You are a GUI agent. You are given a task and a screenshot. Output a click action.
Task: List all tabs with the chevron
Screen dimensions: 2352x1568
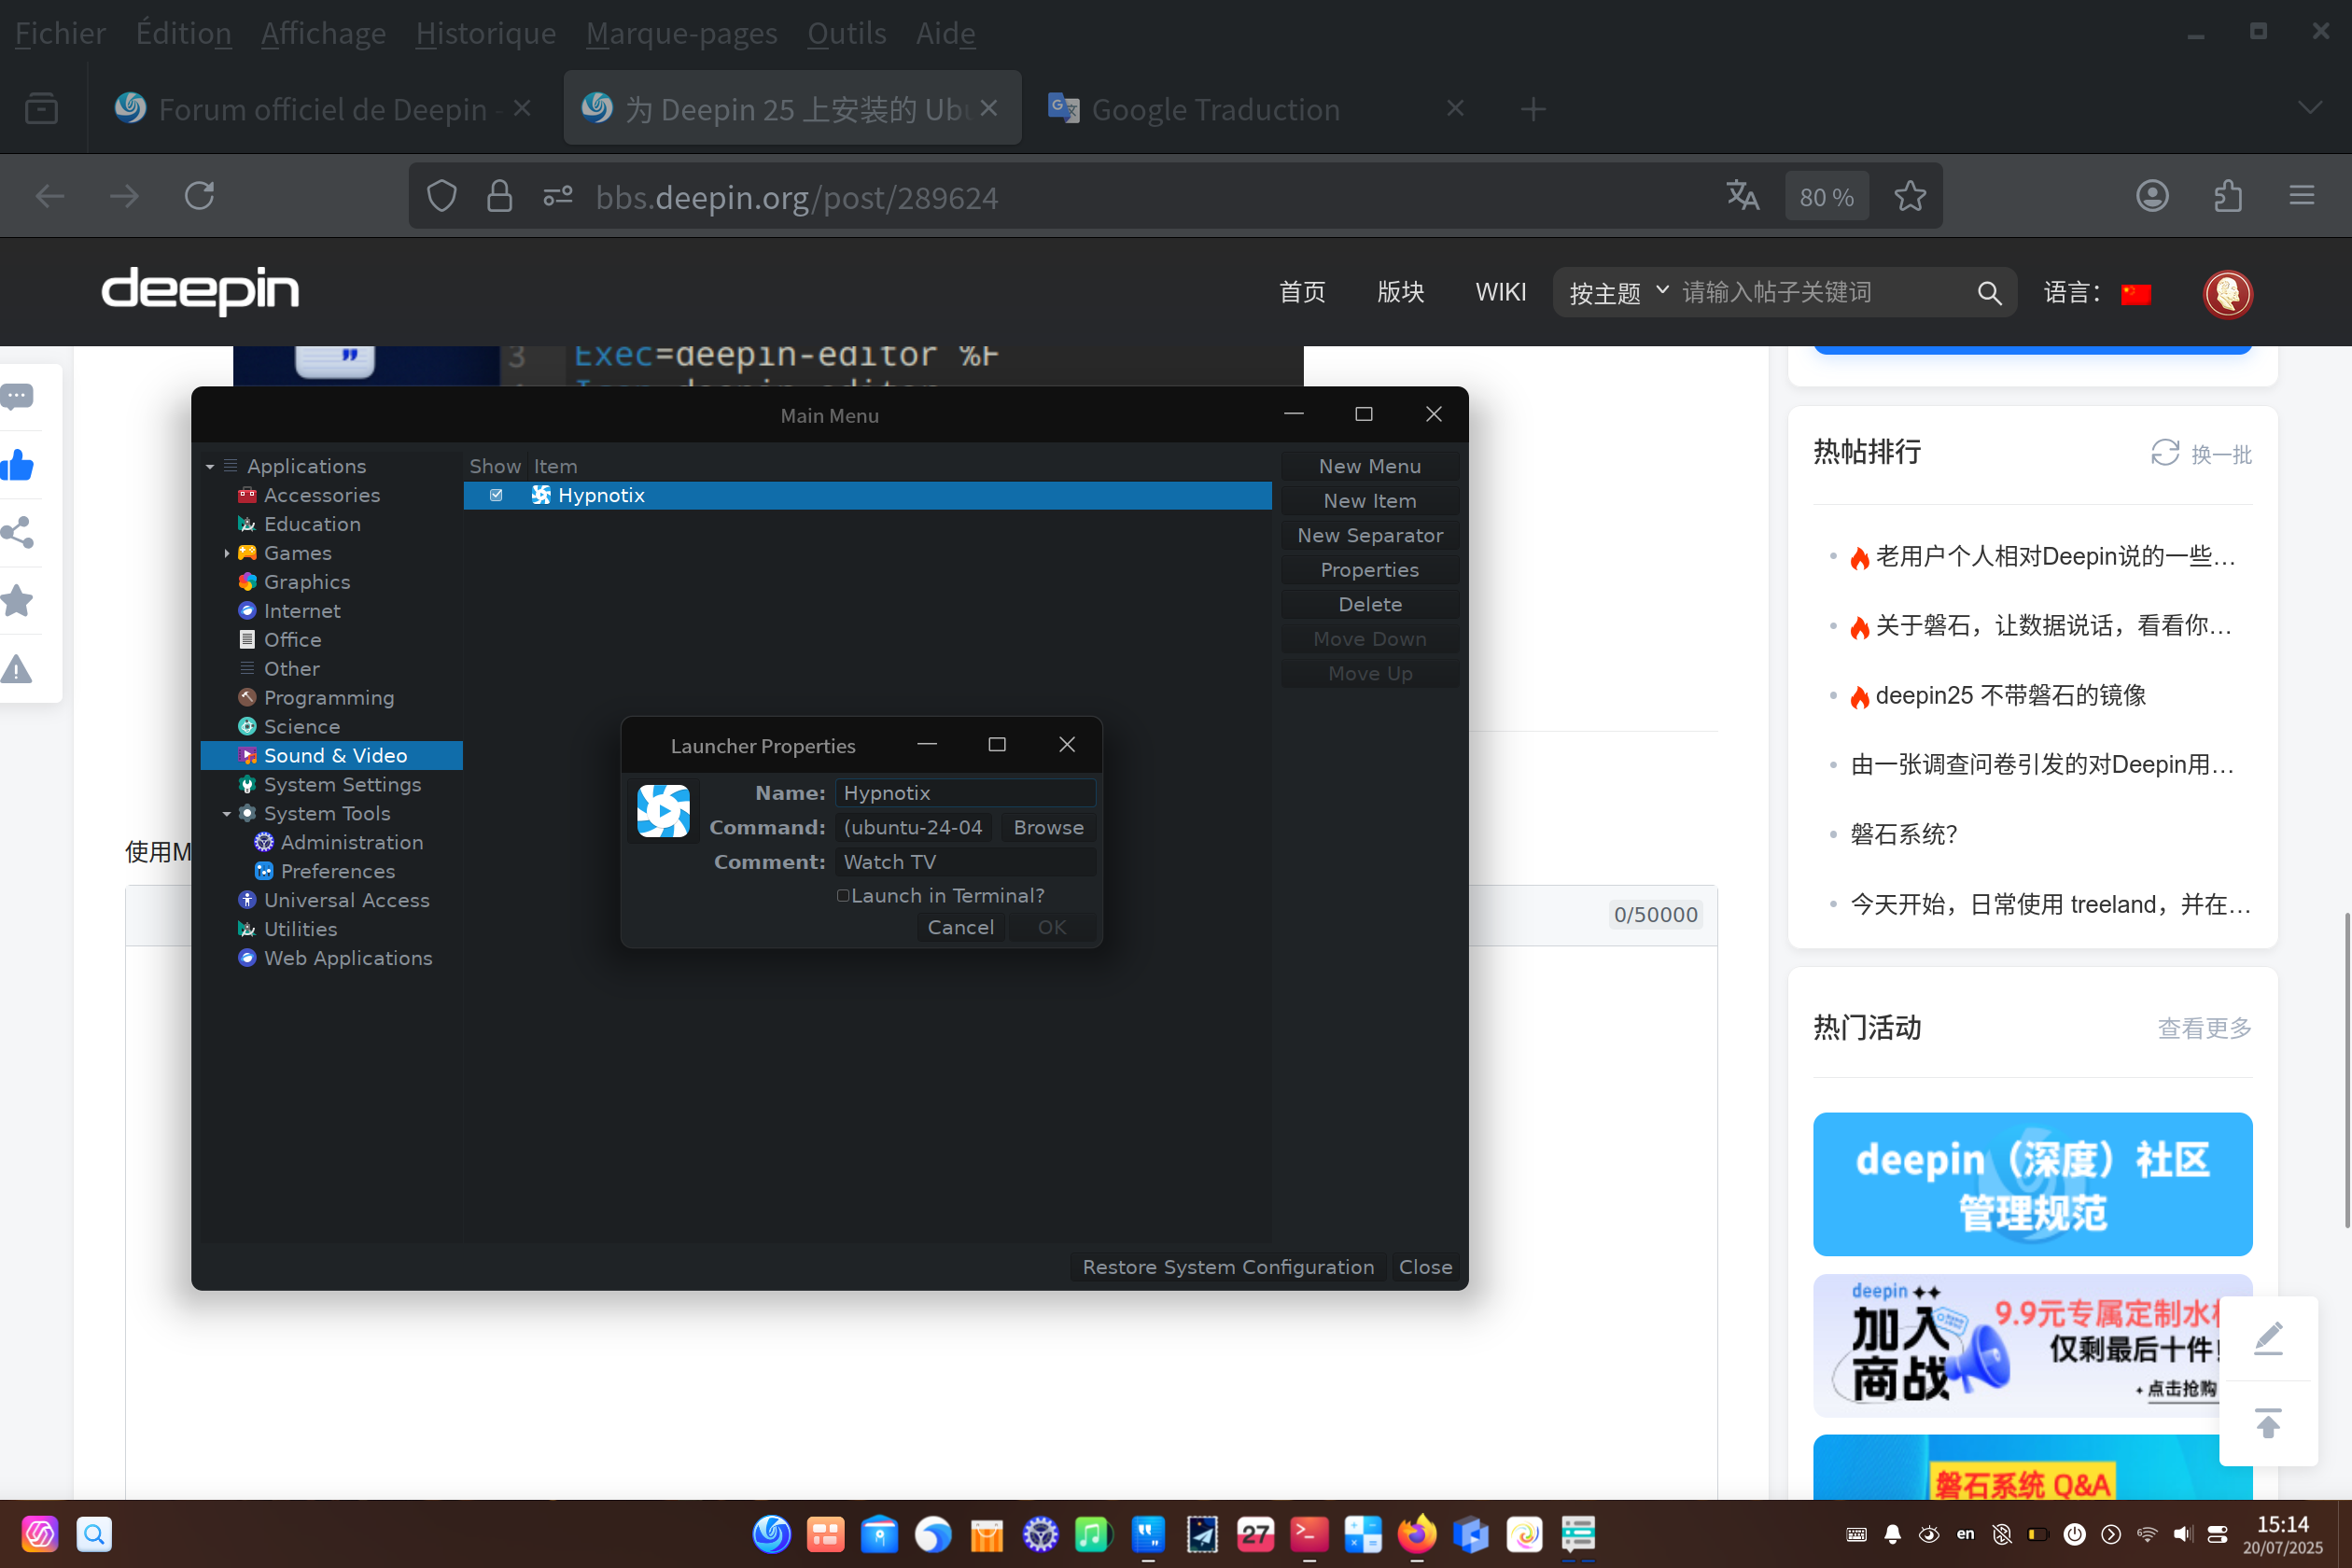coord(2309,108)
